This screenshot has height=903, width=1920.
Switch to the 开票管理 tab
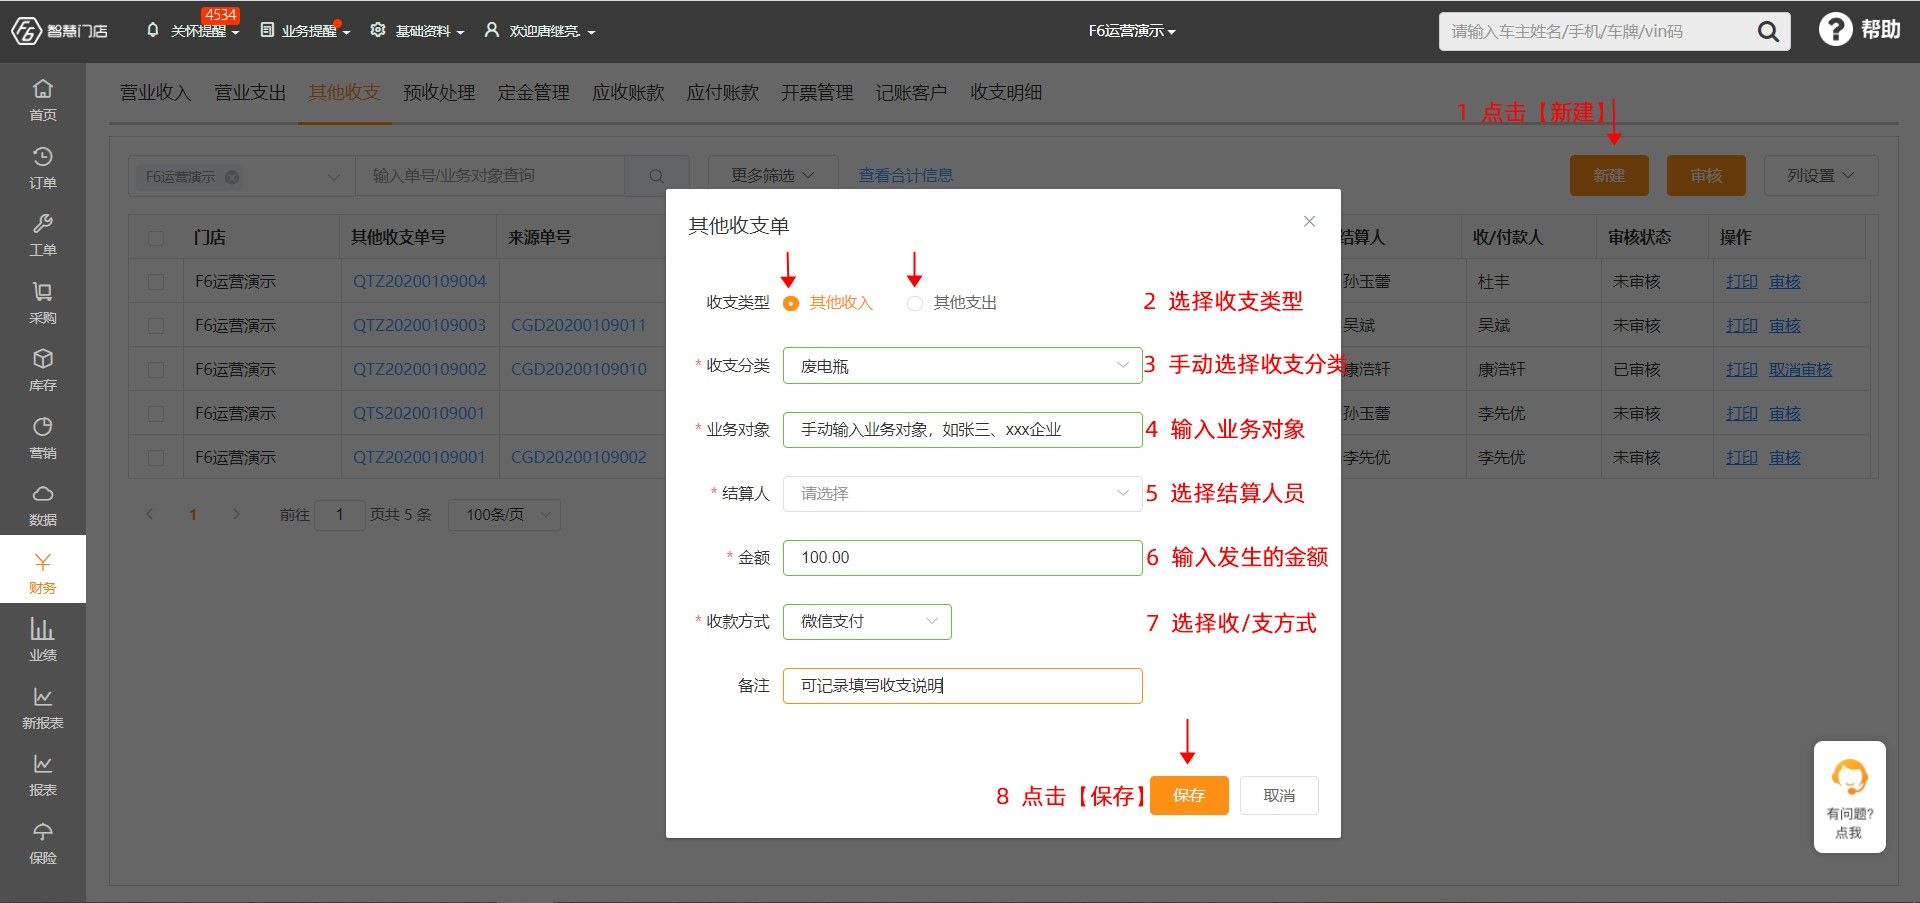click(x=817, y=93)
